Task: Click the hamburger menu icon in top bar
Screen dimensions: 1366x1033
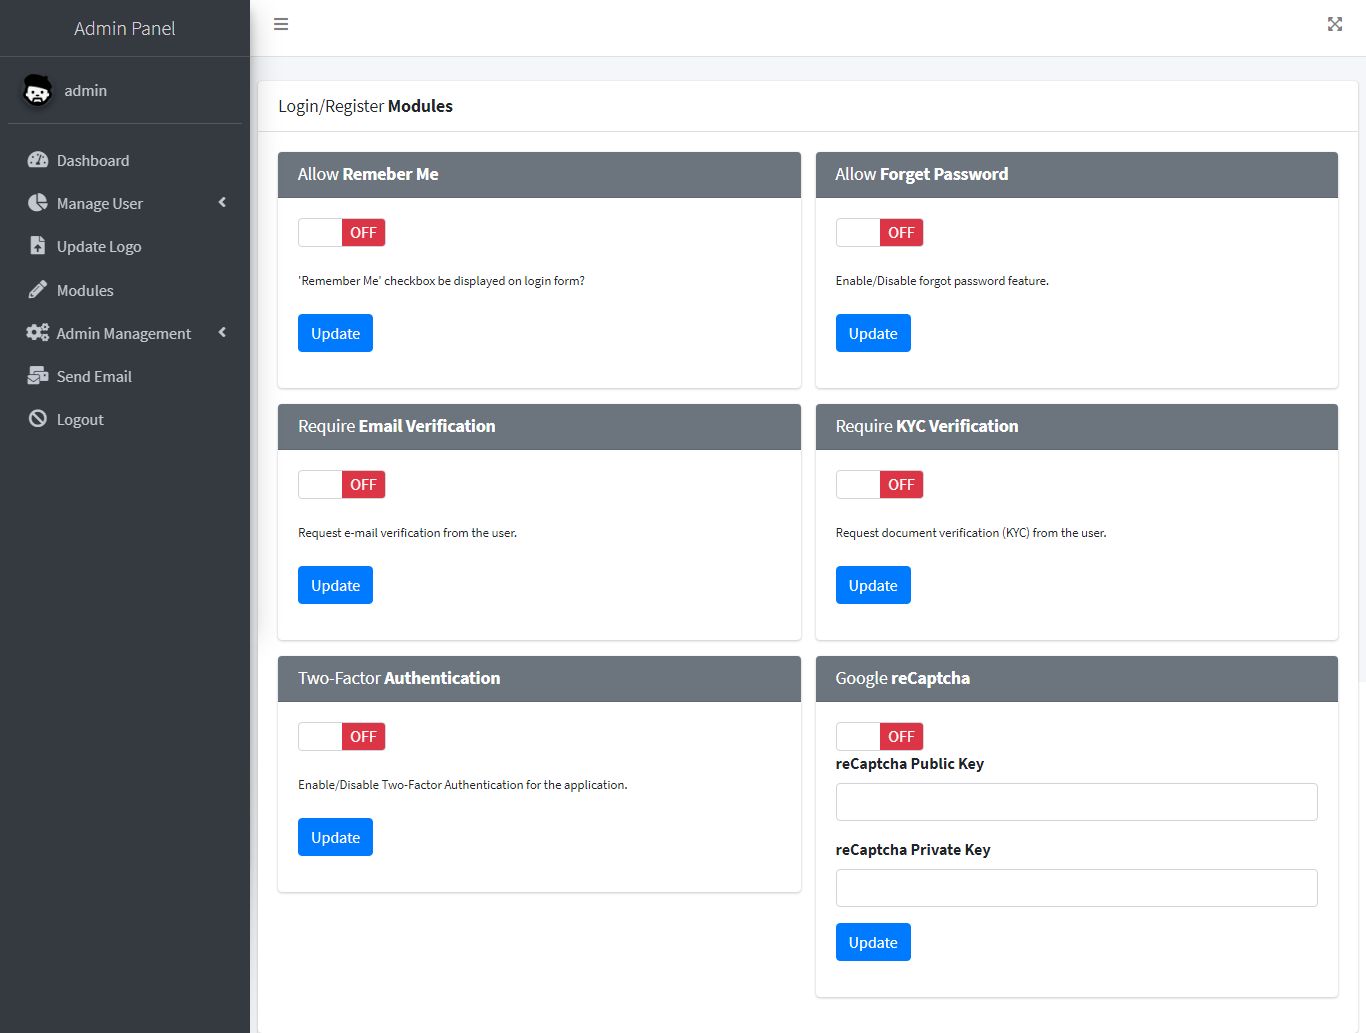Action: 281,24
